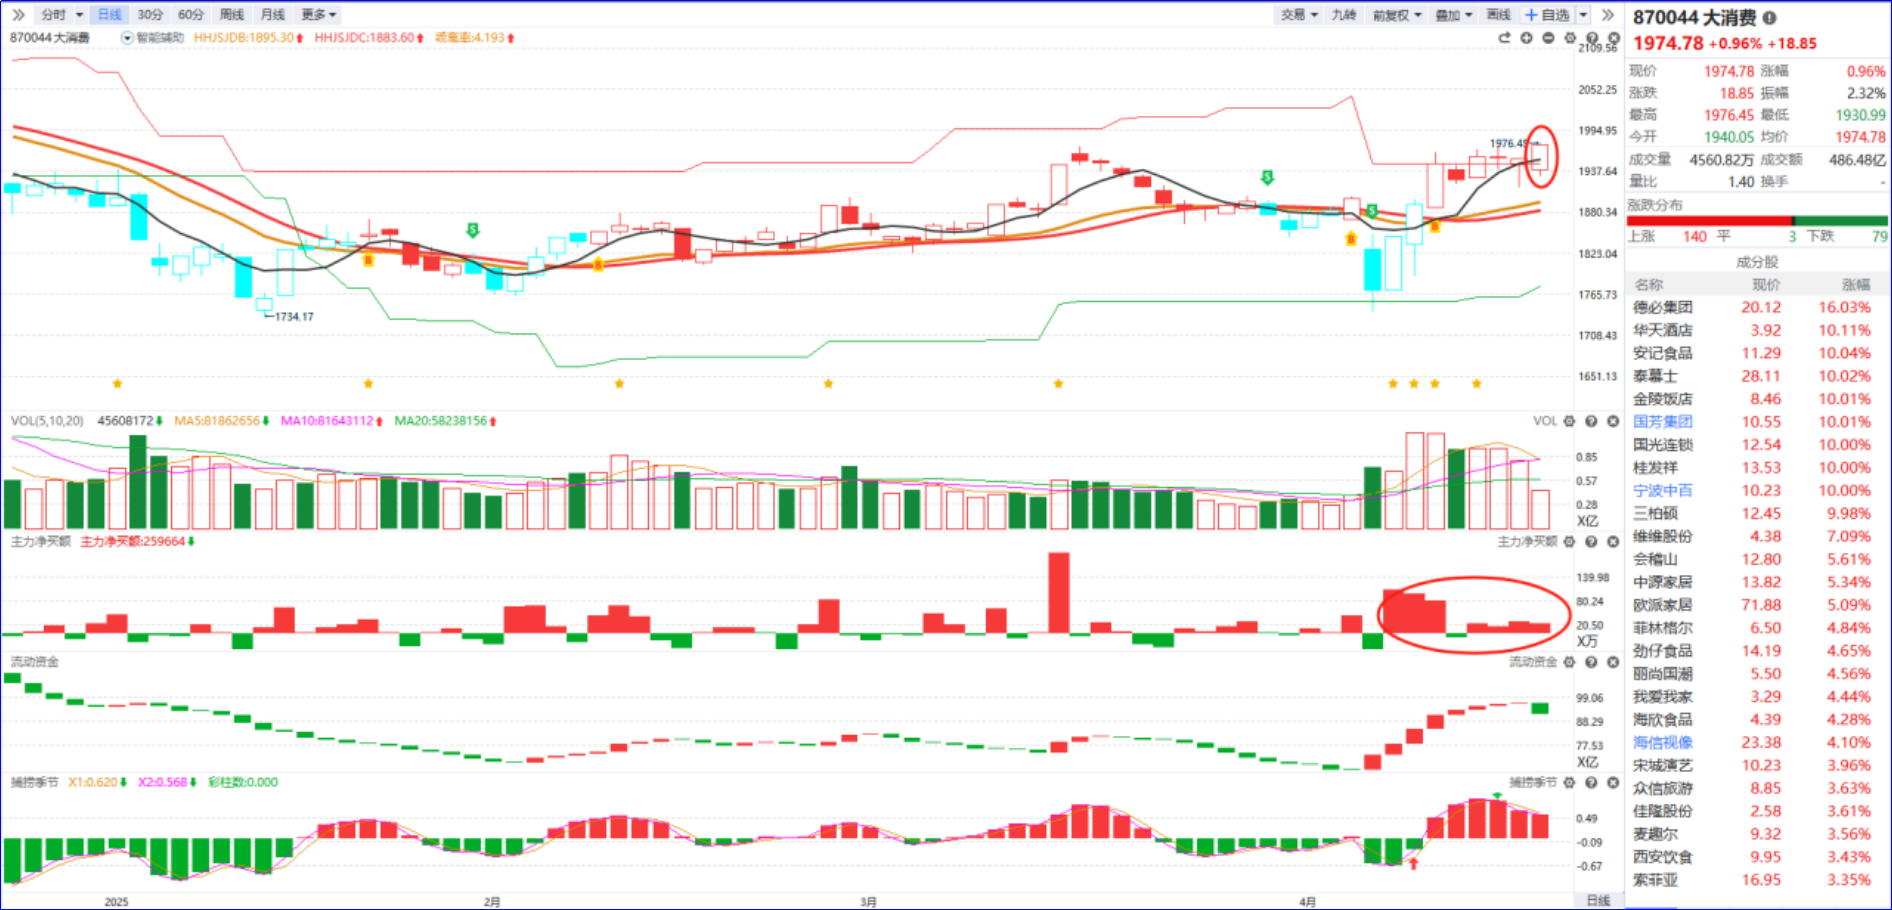Close main chart indicator with X icon
1892x910 pixels.
1613,38
